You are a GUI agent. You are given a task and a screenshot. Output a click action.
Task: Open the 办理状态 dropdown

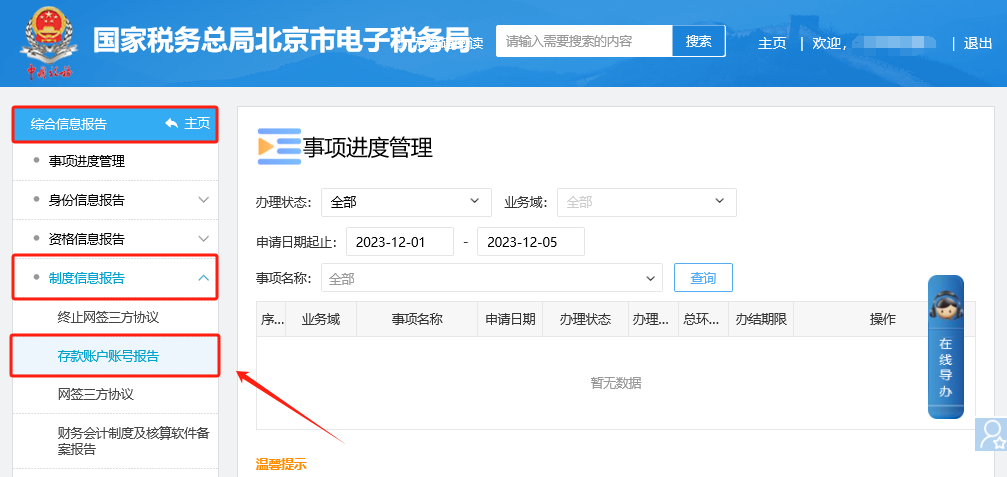406,202
